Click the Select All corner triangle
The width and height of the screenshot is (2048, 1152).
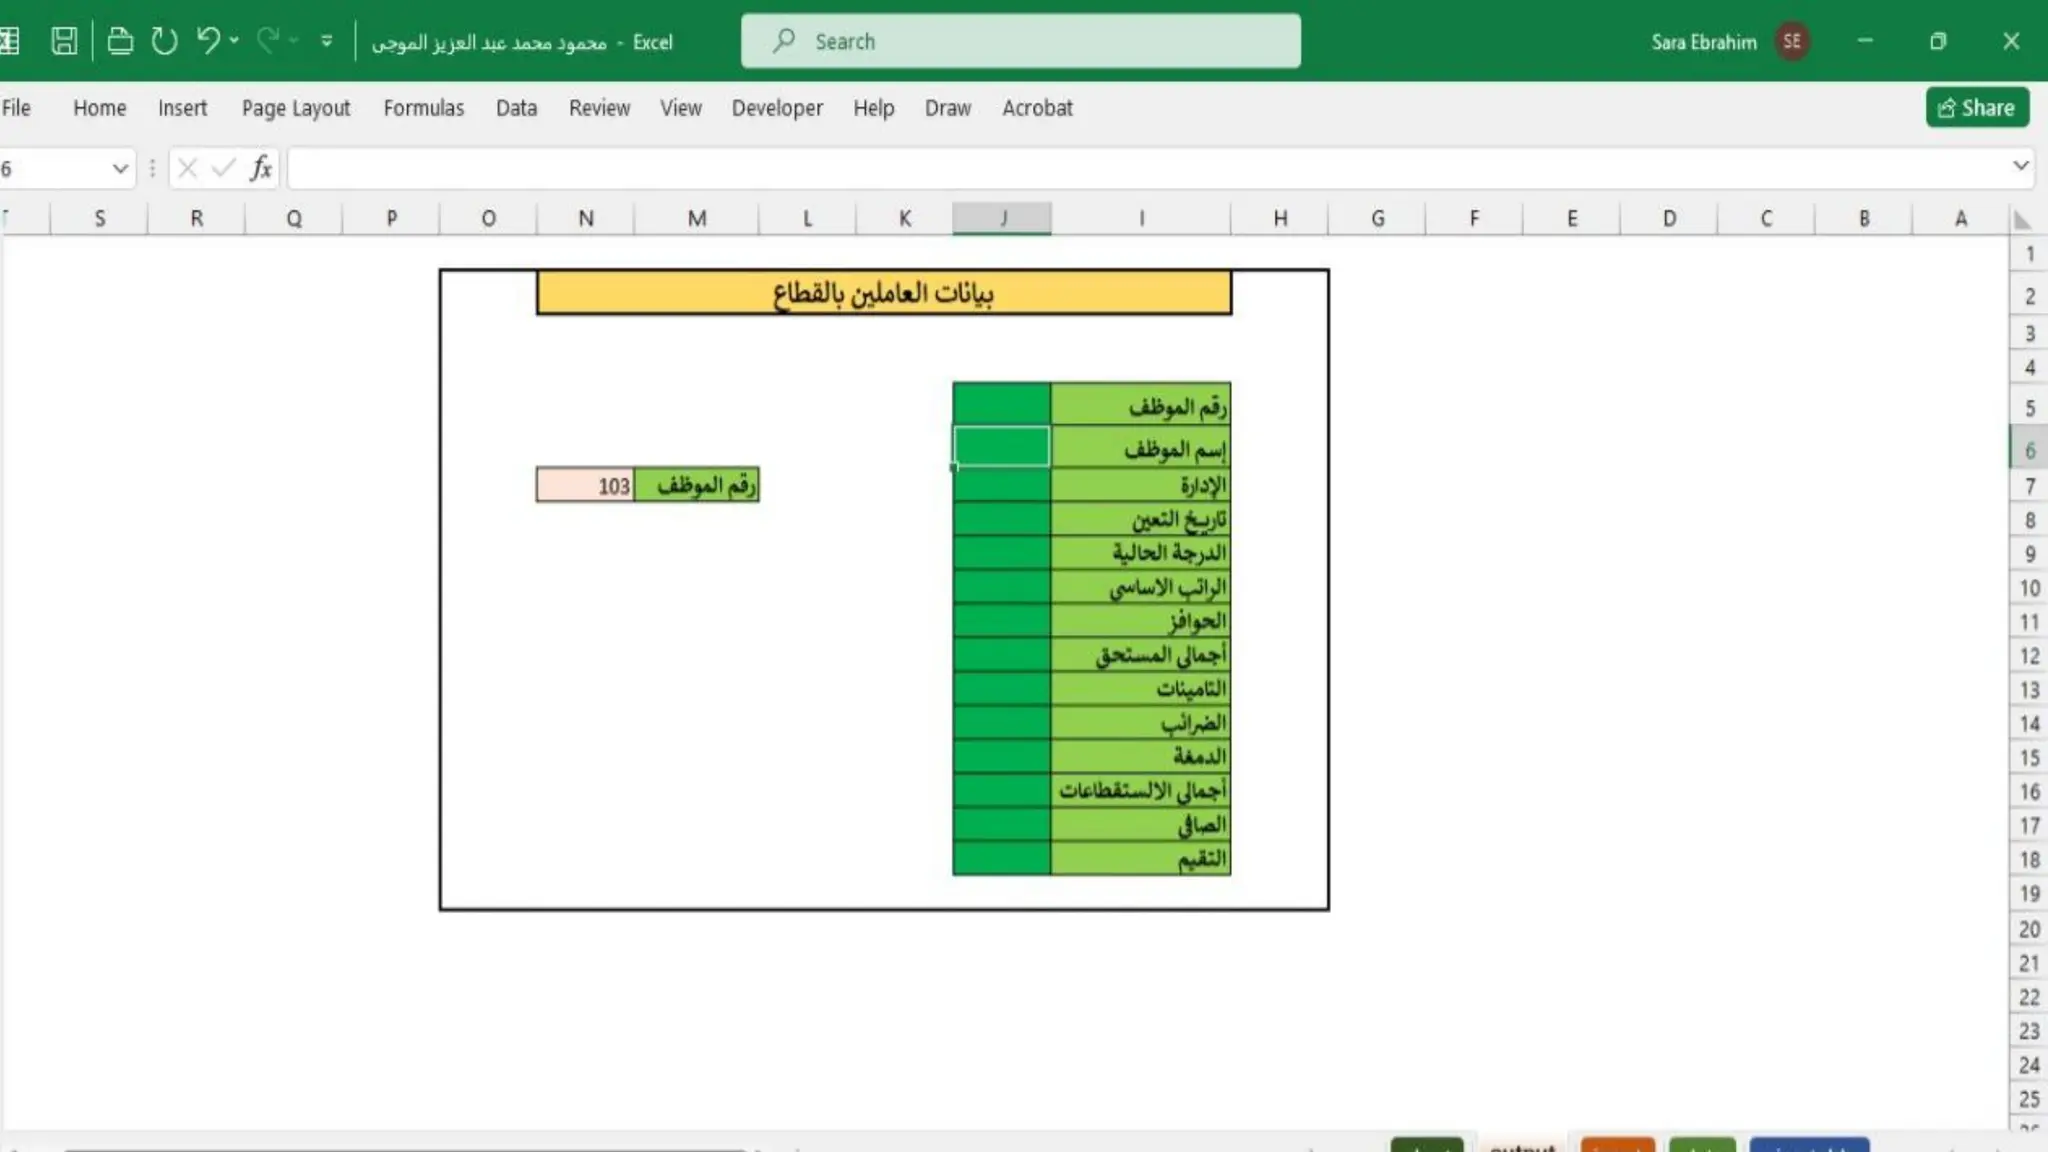(2022, 219)
